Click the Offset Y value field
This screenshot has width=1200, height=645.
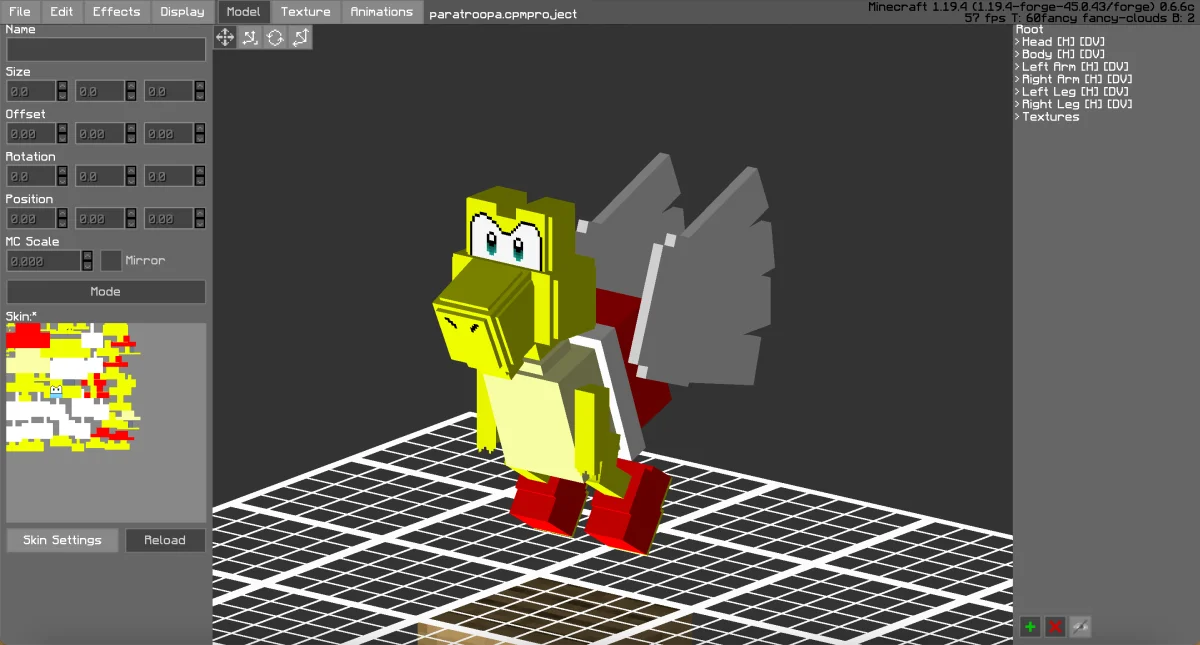click(x=100, y=134)
